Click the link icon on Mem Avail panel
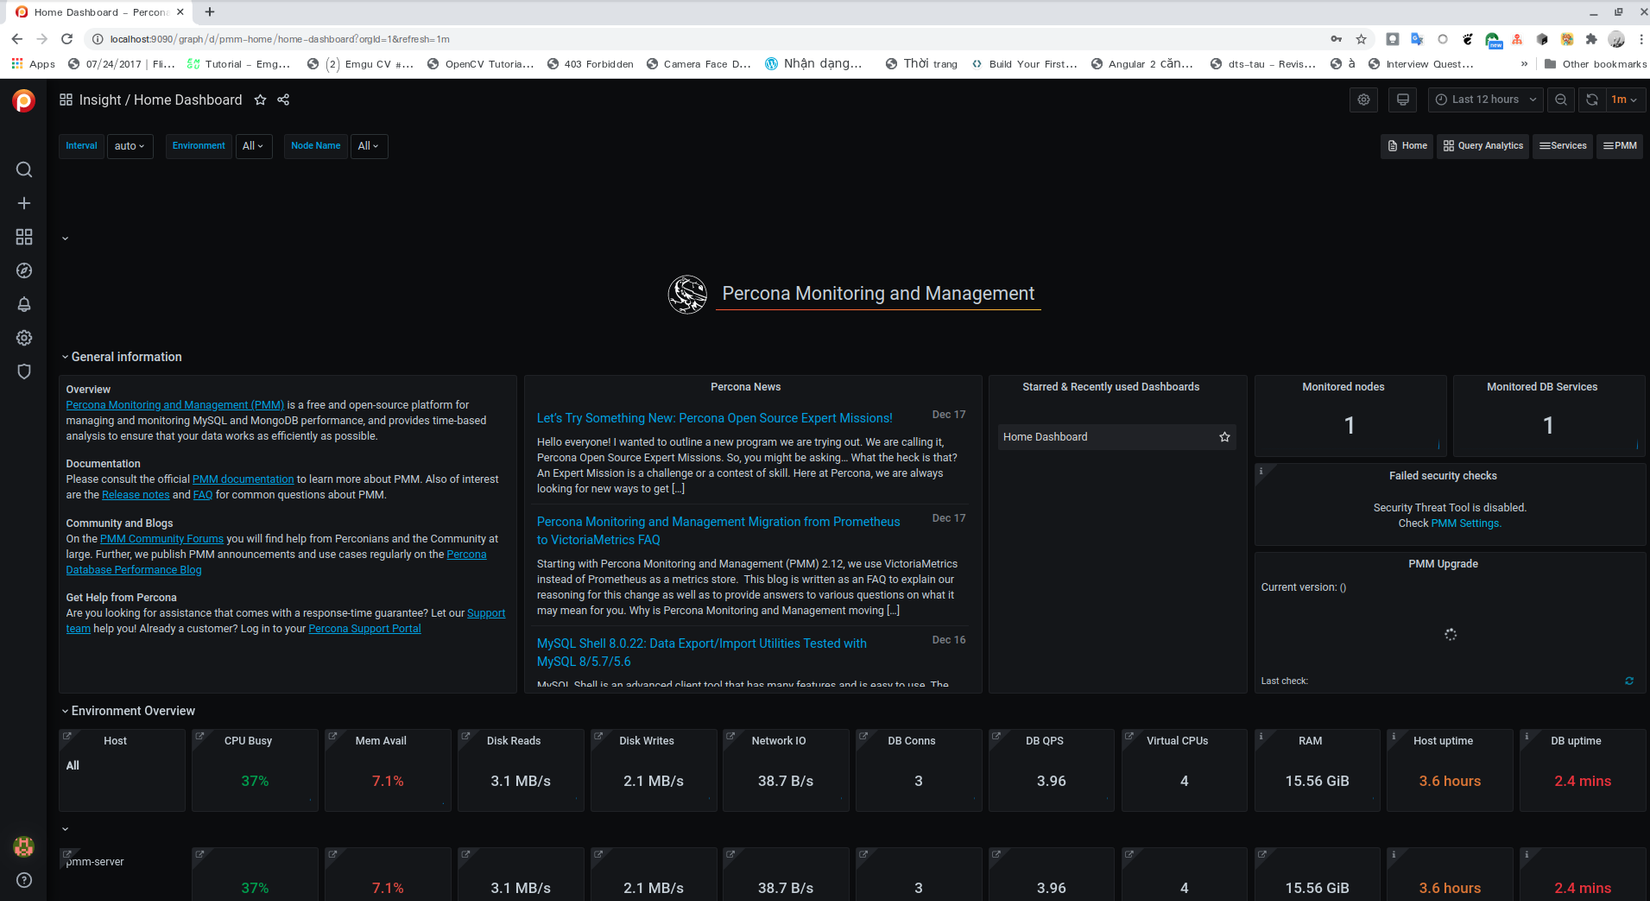The image size is (1650, 901). [333, 736]
